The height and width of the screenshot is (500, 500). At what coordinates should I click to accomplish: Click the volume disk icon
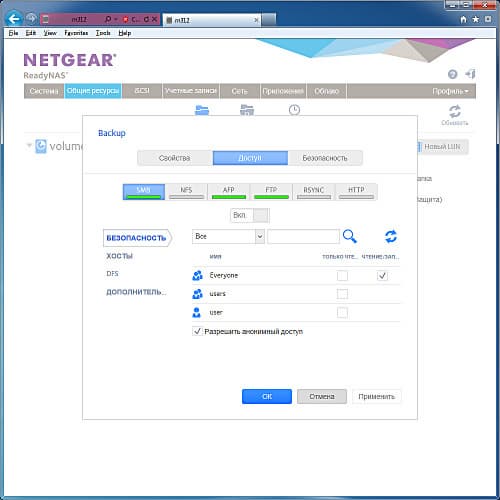tap(41, 146)
